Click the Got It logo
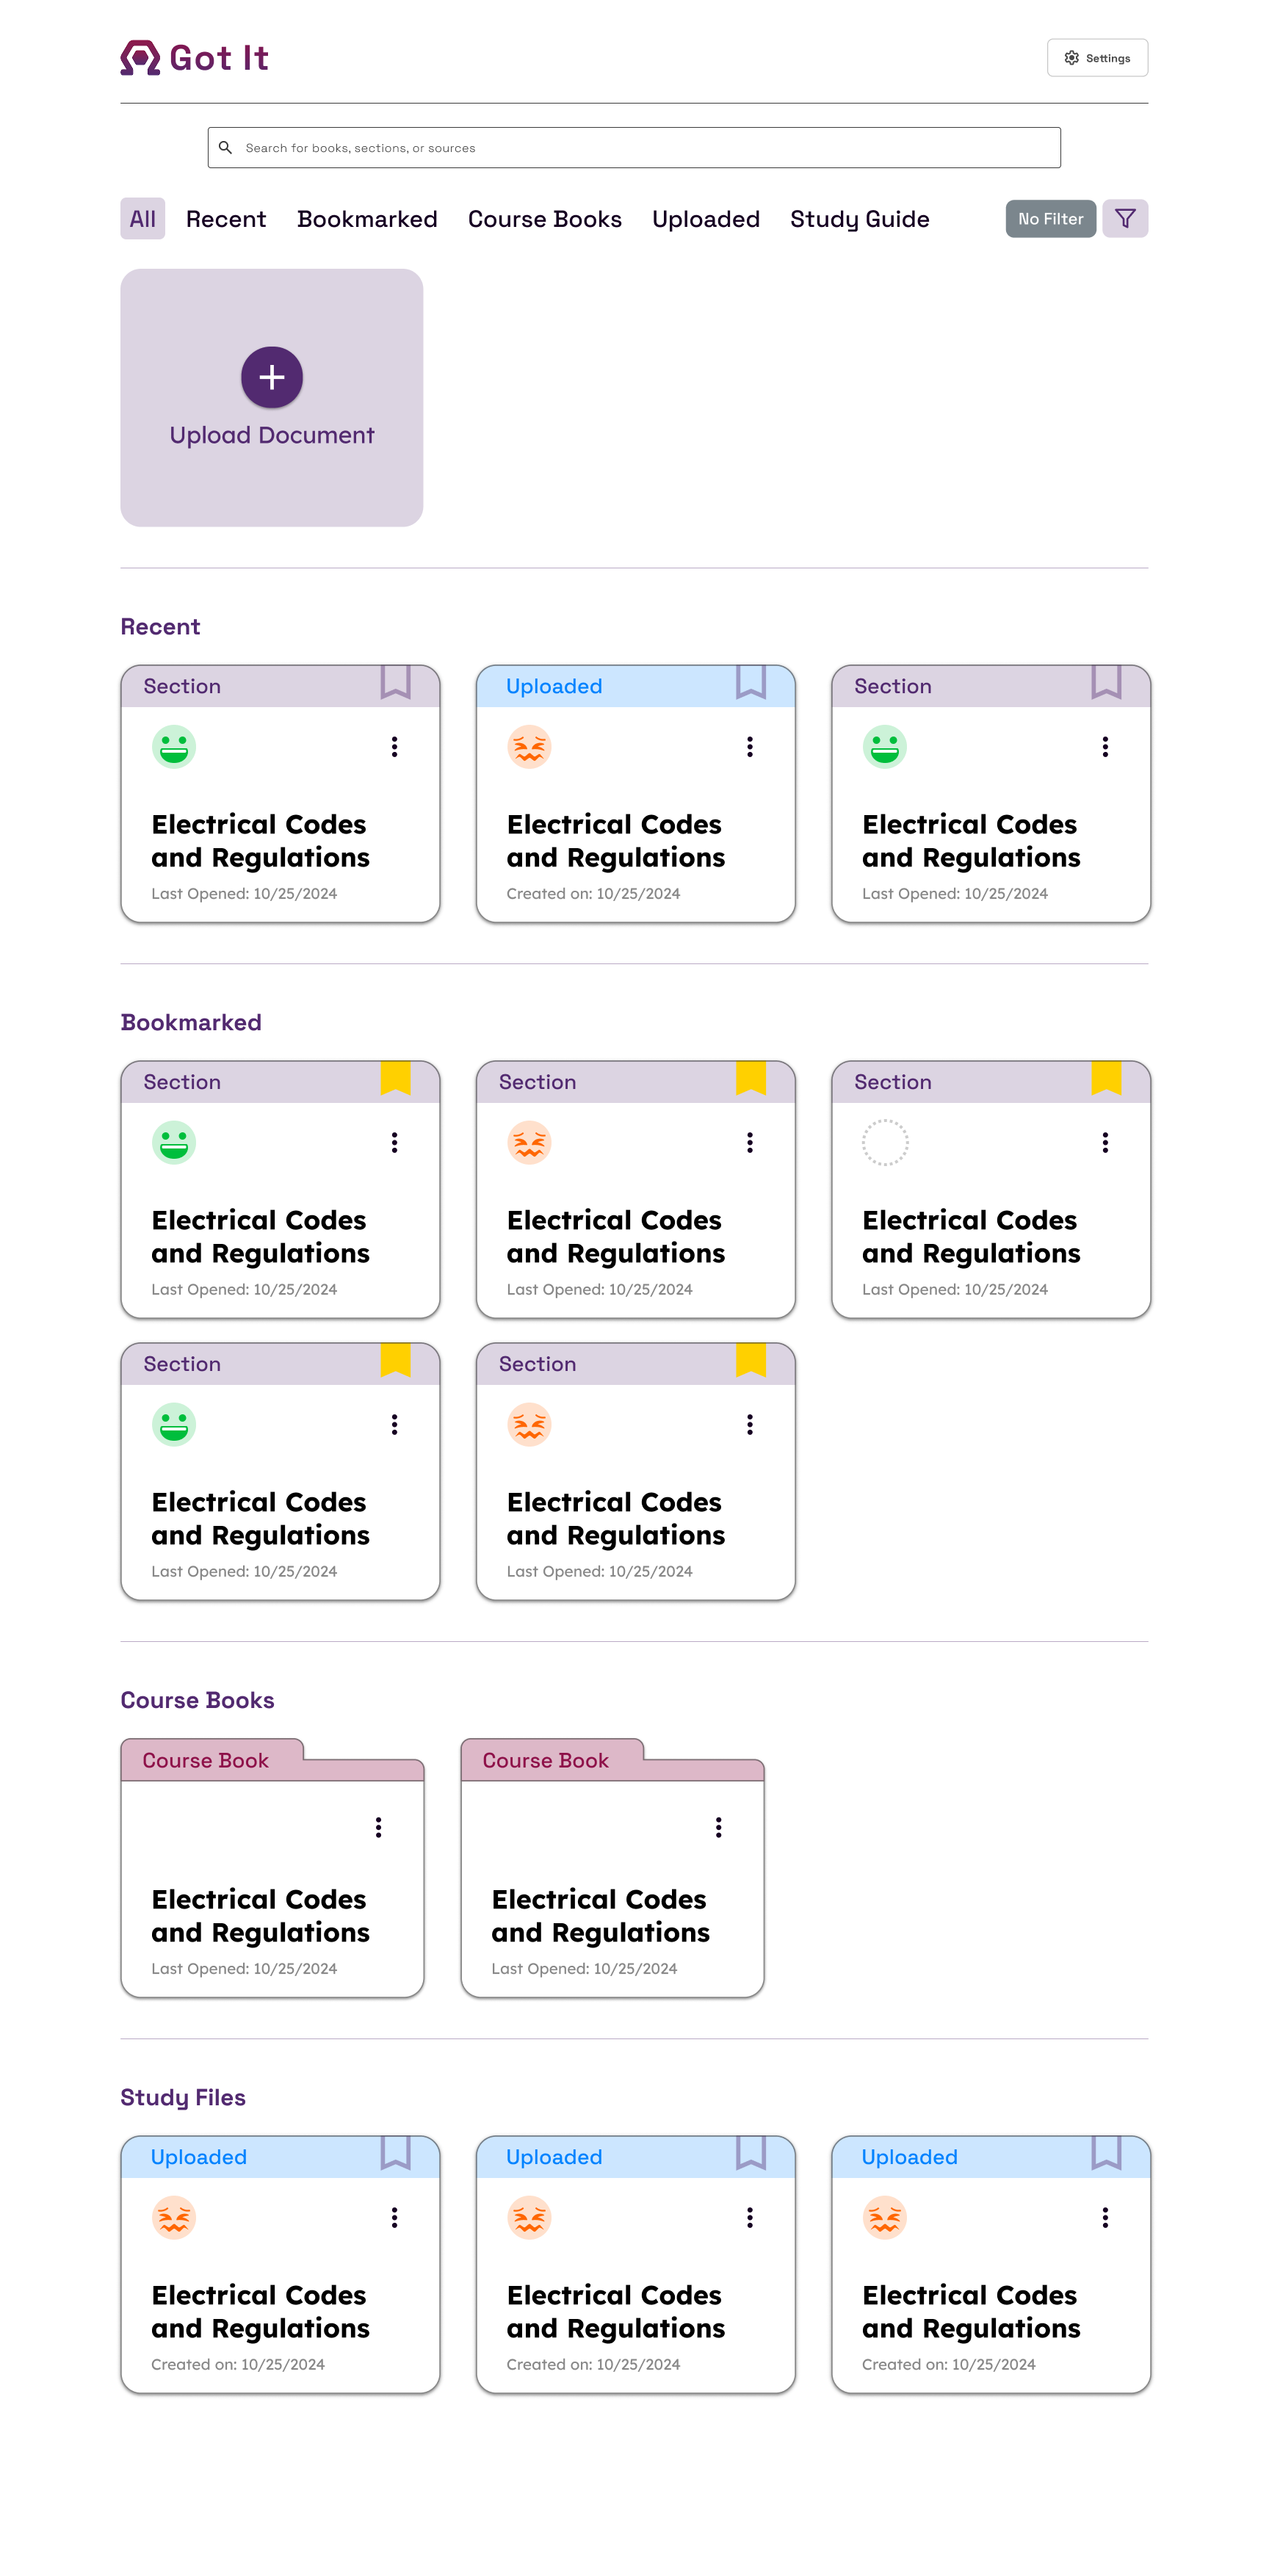 [194, 58]
